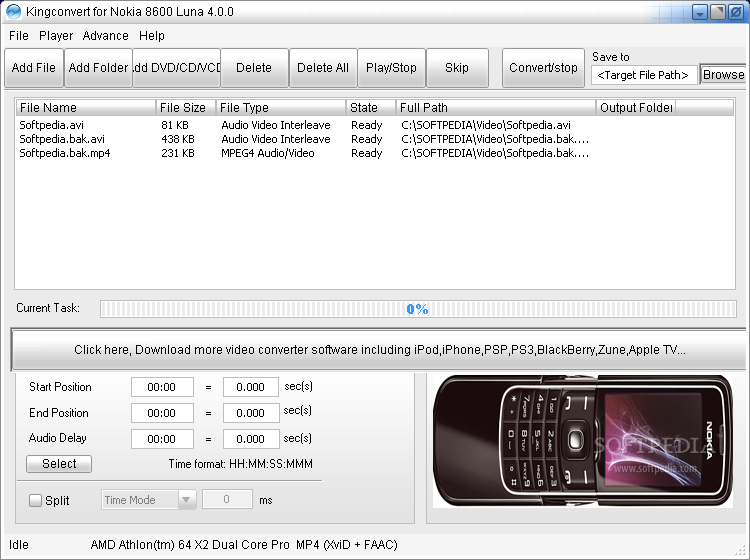750x560 pixels.
Task: Click the Current Task progress bar
Action: coord(418,309)
